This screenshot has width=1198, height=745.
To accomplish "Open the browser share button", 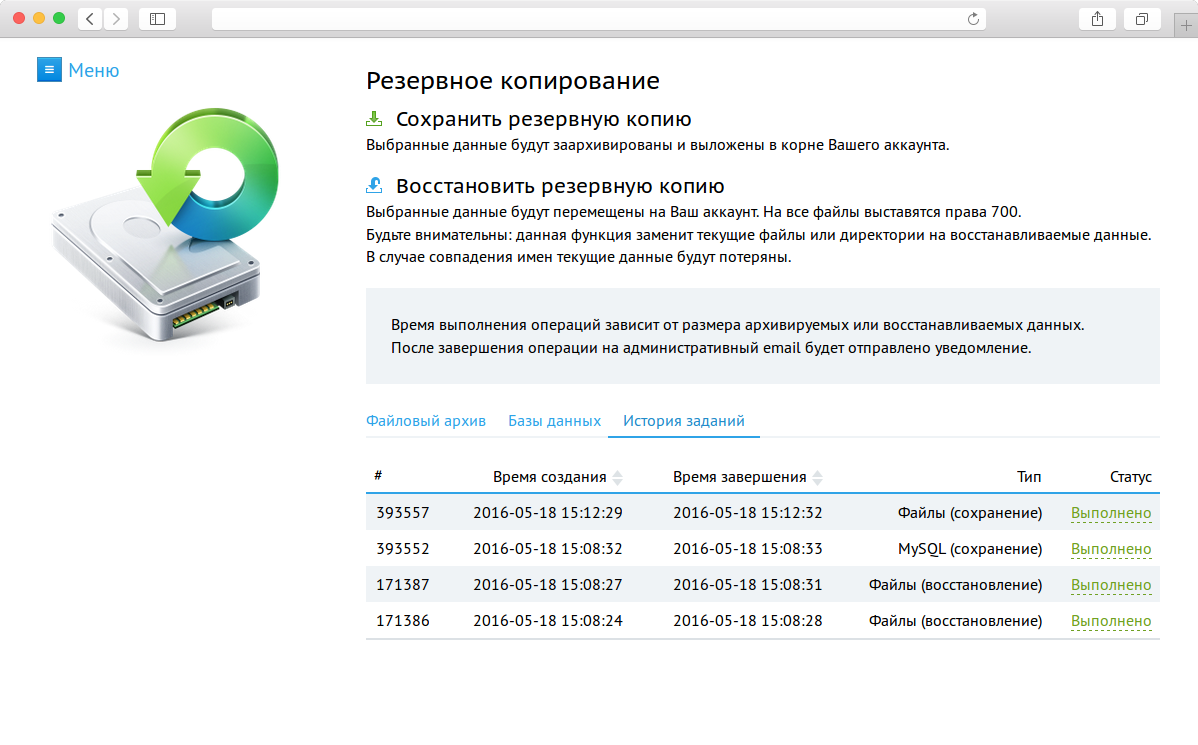I will coord(1097,19).
